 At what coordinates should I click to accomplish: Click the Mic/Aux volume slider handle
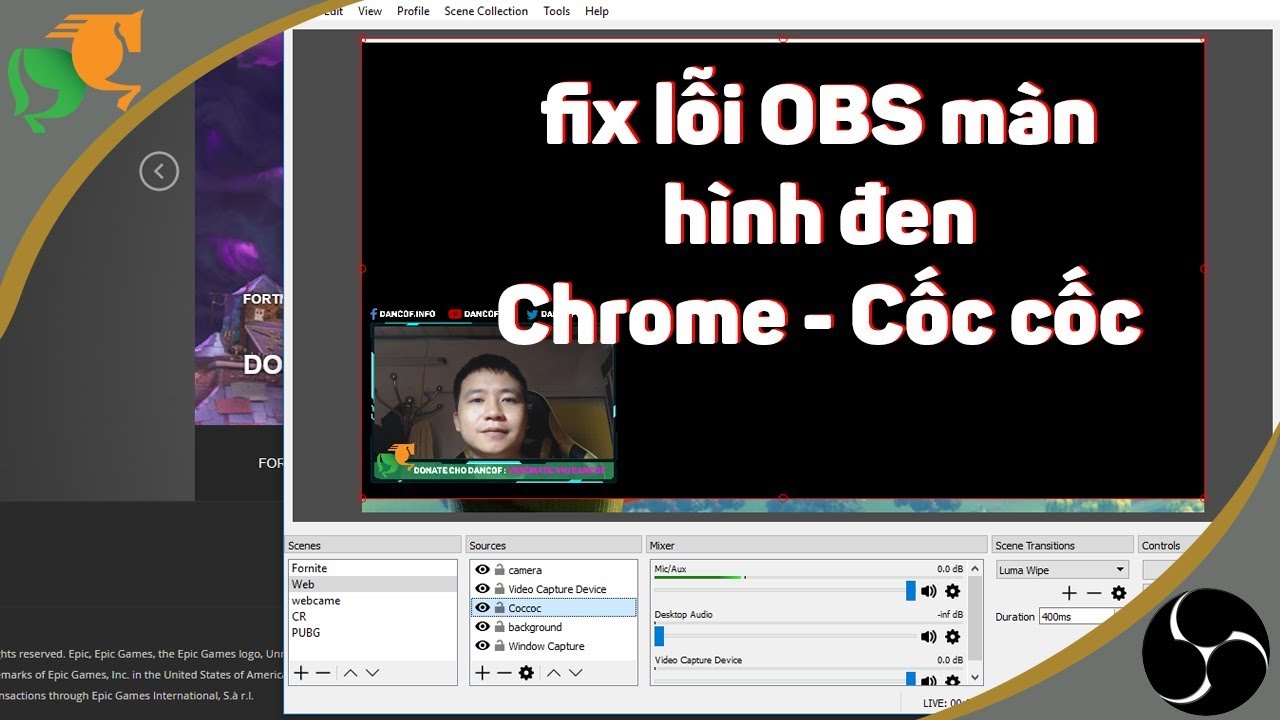tap(911, 591)
